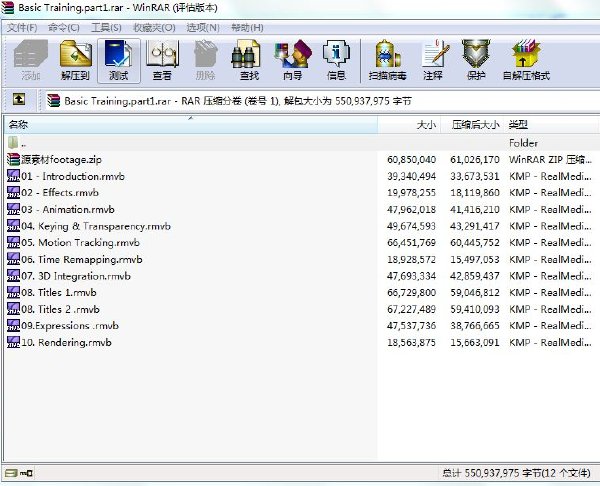Click the 解压到 (Extract To) toolbar icon

(x=75, y=60)
